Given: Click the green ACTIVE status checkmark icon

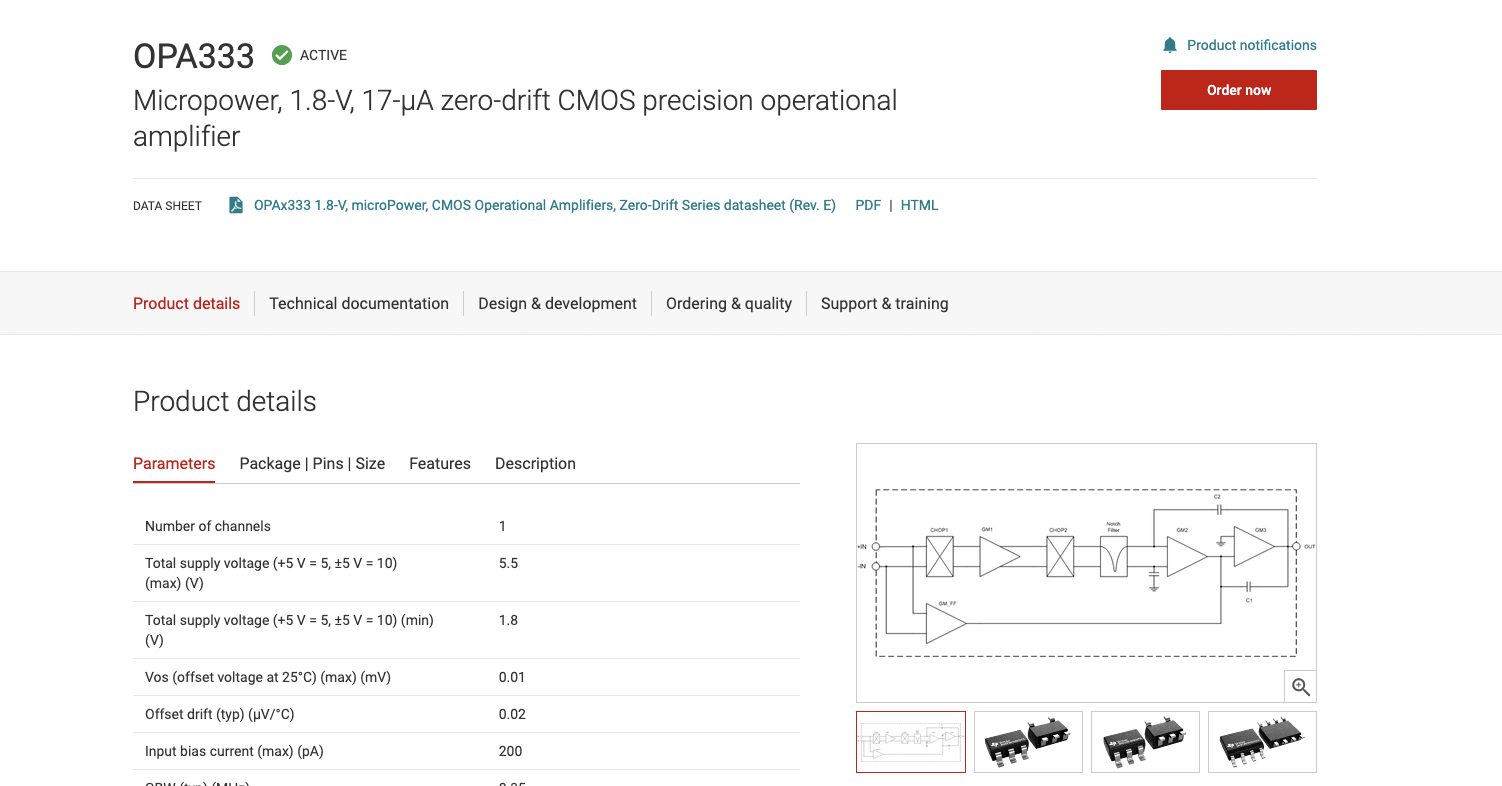Looking at the screenshot, I should tap(282, 55).
